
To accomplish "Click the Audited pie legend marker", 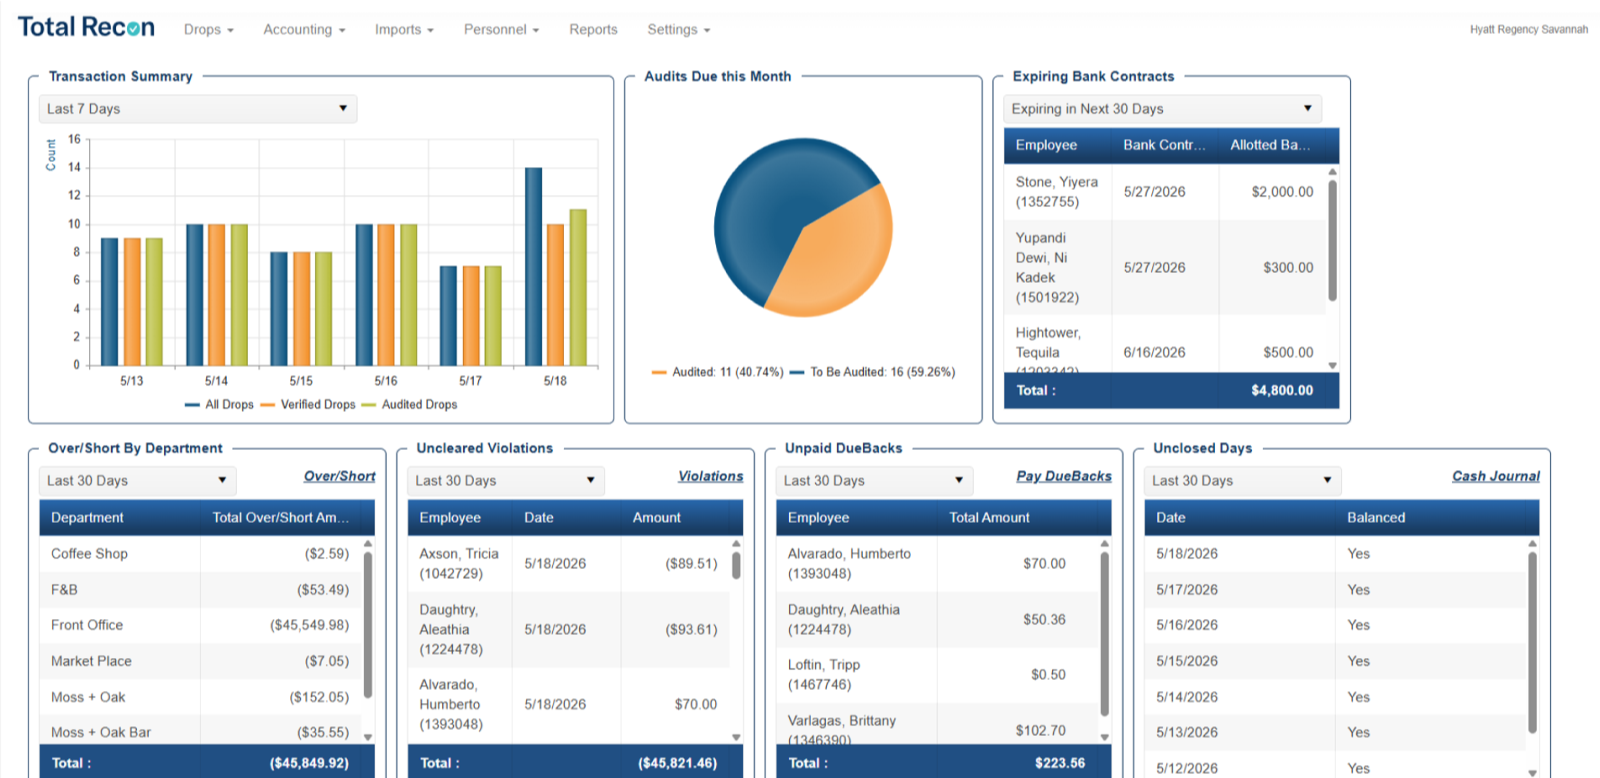I will [659, 372].
